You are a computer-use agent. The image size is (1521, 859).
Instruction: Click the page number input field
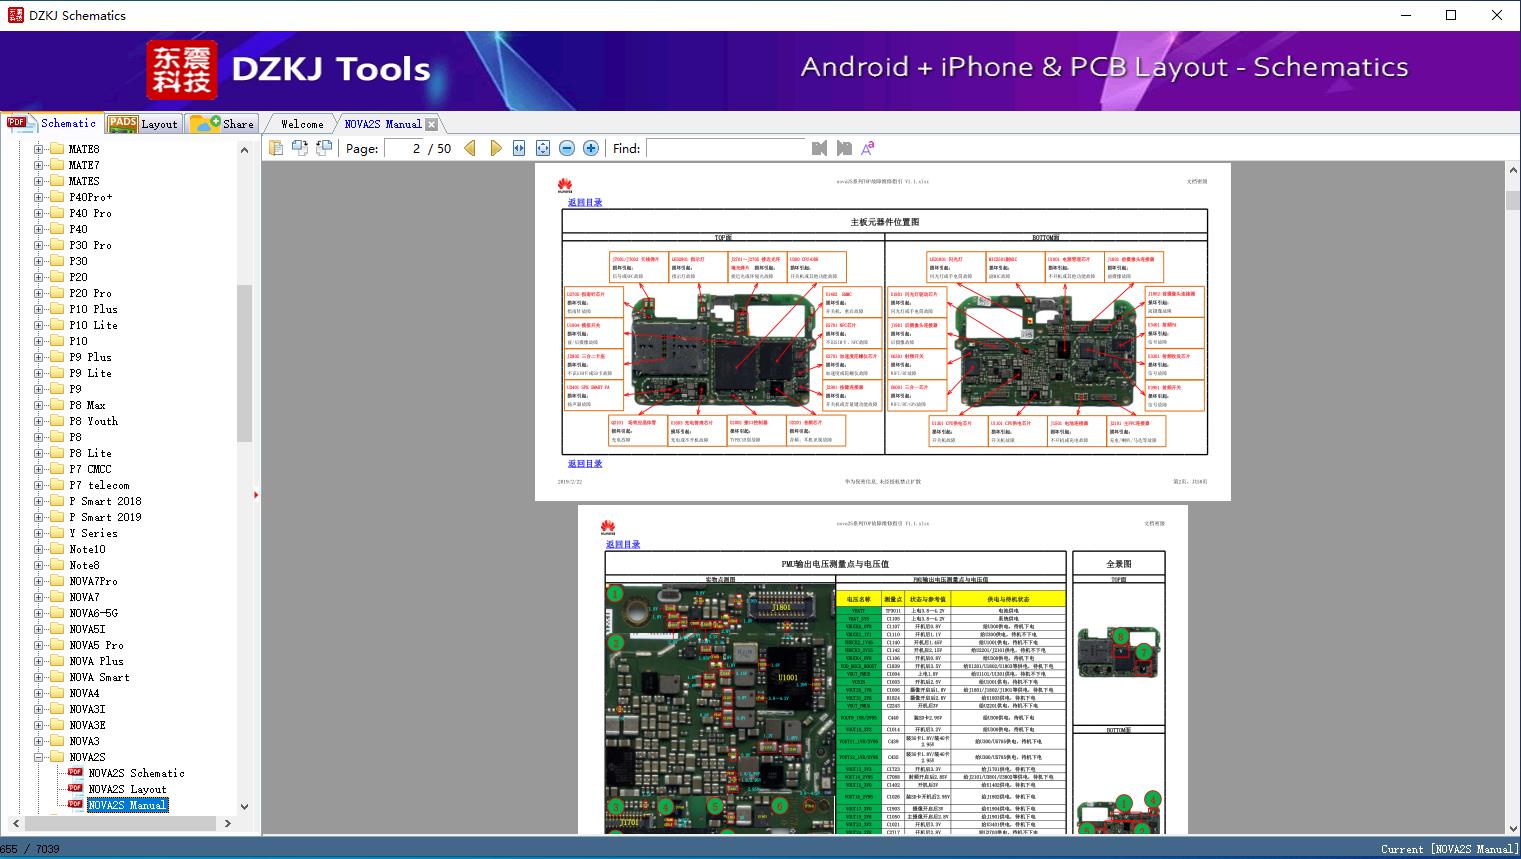(x=403, y=148)
